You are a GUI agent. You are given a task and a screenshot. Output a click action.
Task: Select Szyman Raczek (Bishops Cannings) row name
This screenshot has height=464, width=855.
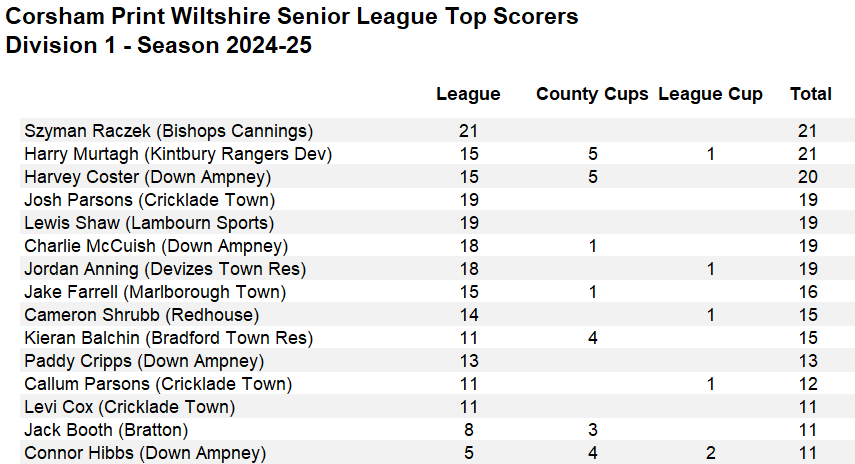tap(168, 131)
